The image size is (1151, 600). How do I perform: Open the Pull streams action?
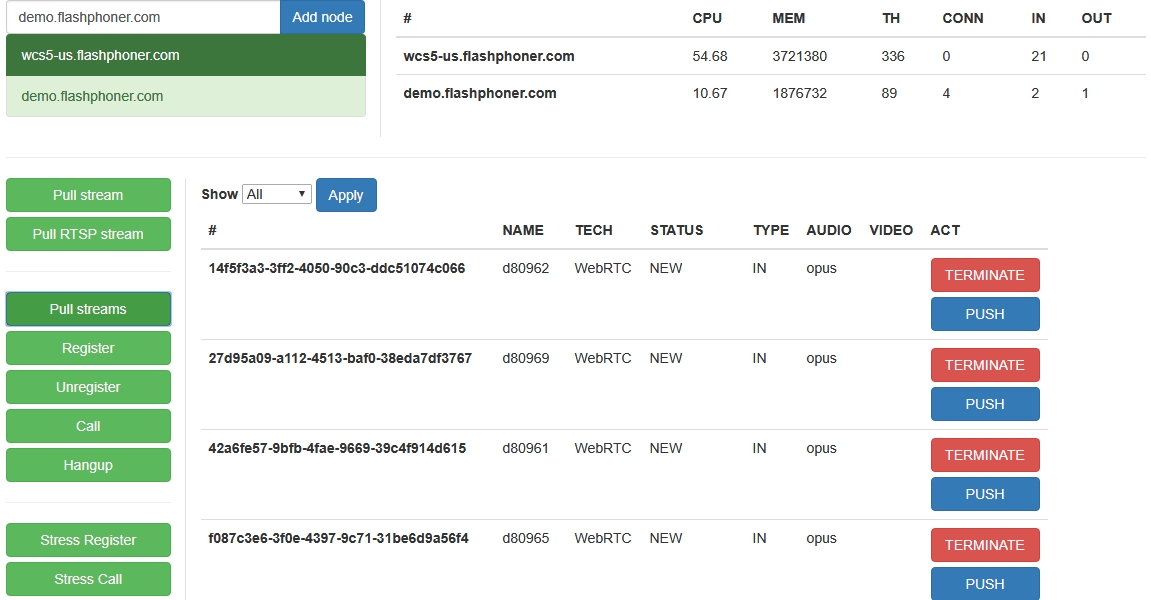click(88, 309)
